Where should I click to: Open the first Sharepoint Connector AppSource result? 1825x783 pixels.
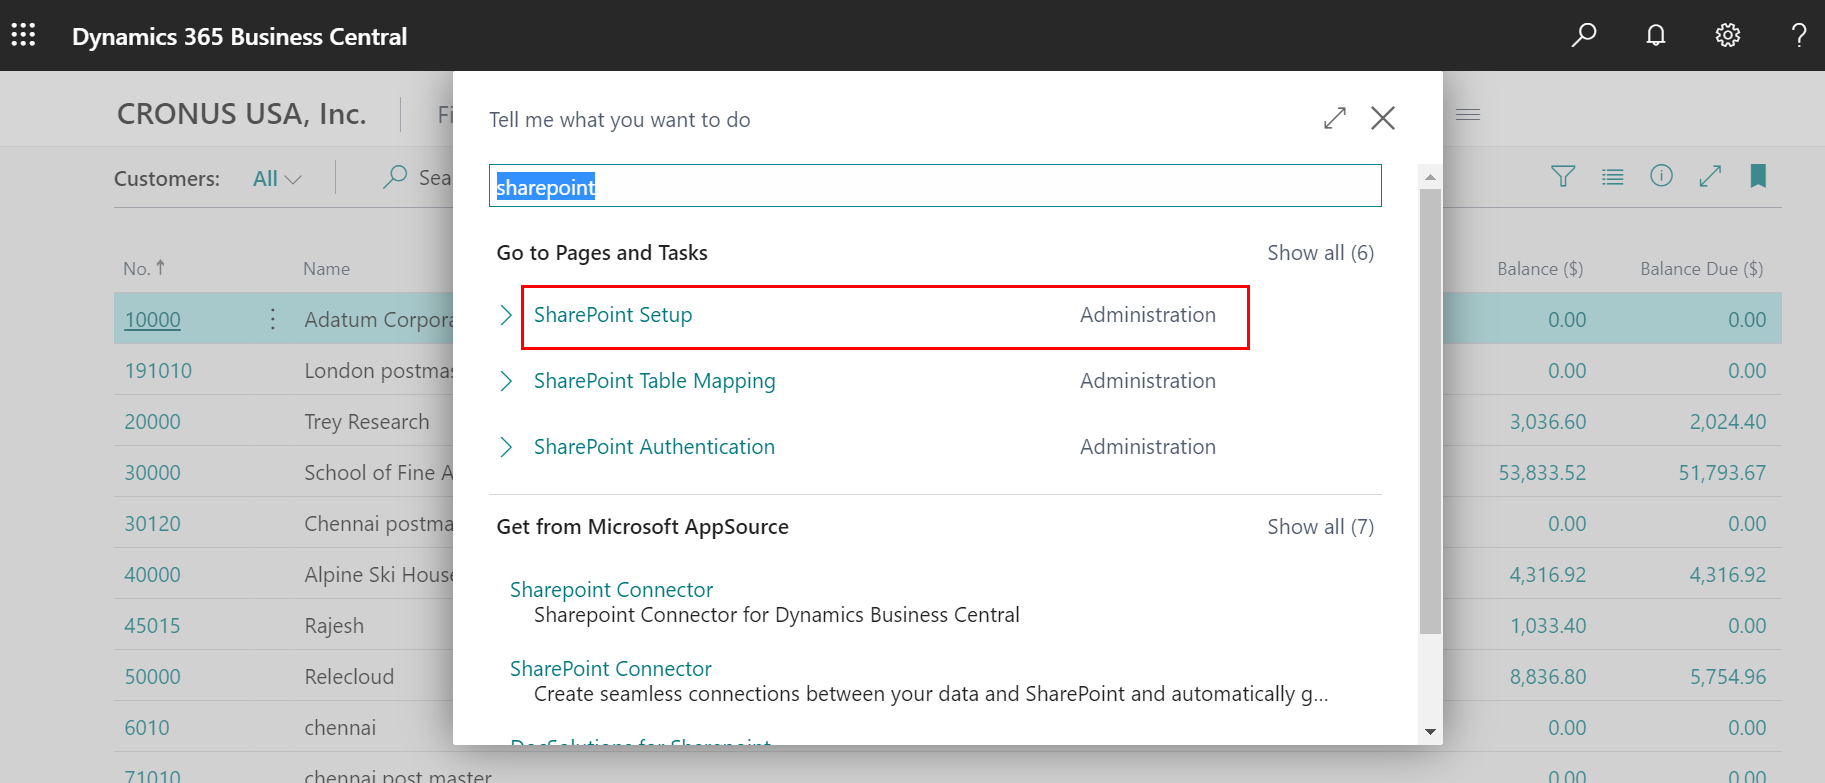click(611, 590)
